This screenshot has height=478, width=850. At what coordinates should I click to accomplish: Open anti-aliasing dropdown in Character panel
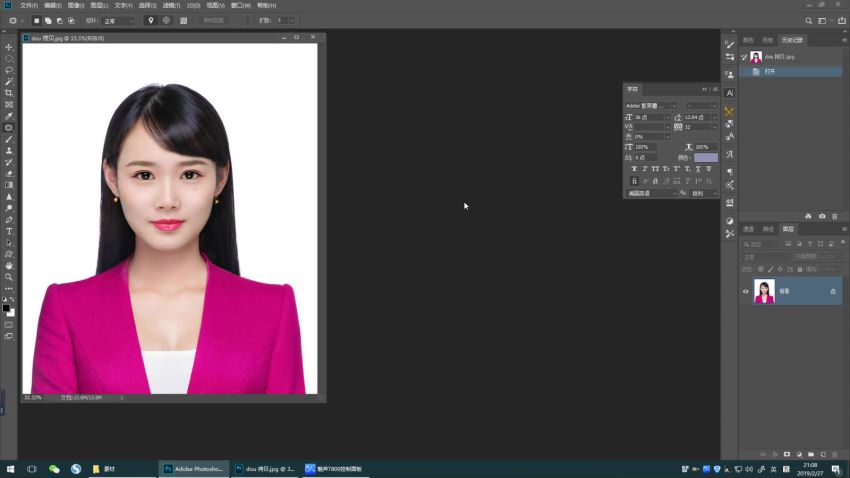(x=704, y=193)
